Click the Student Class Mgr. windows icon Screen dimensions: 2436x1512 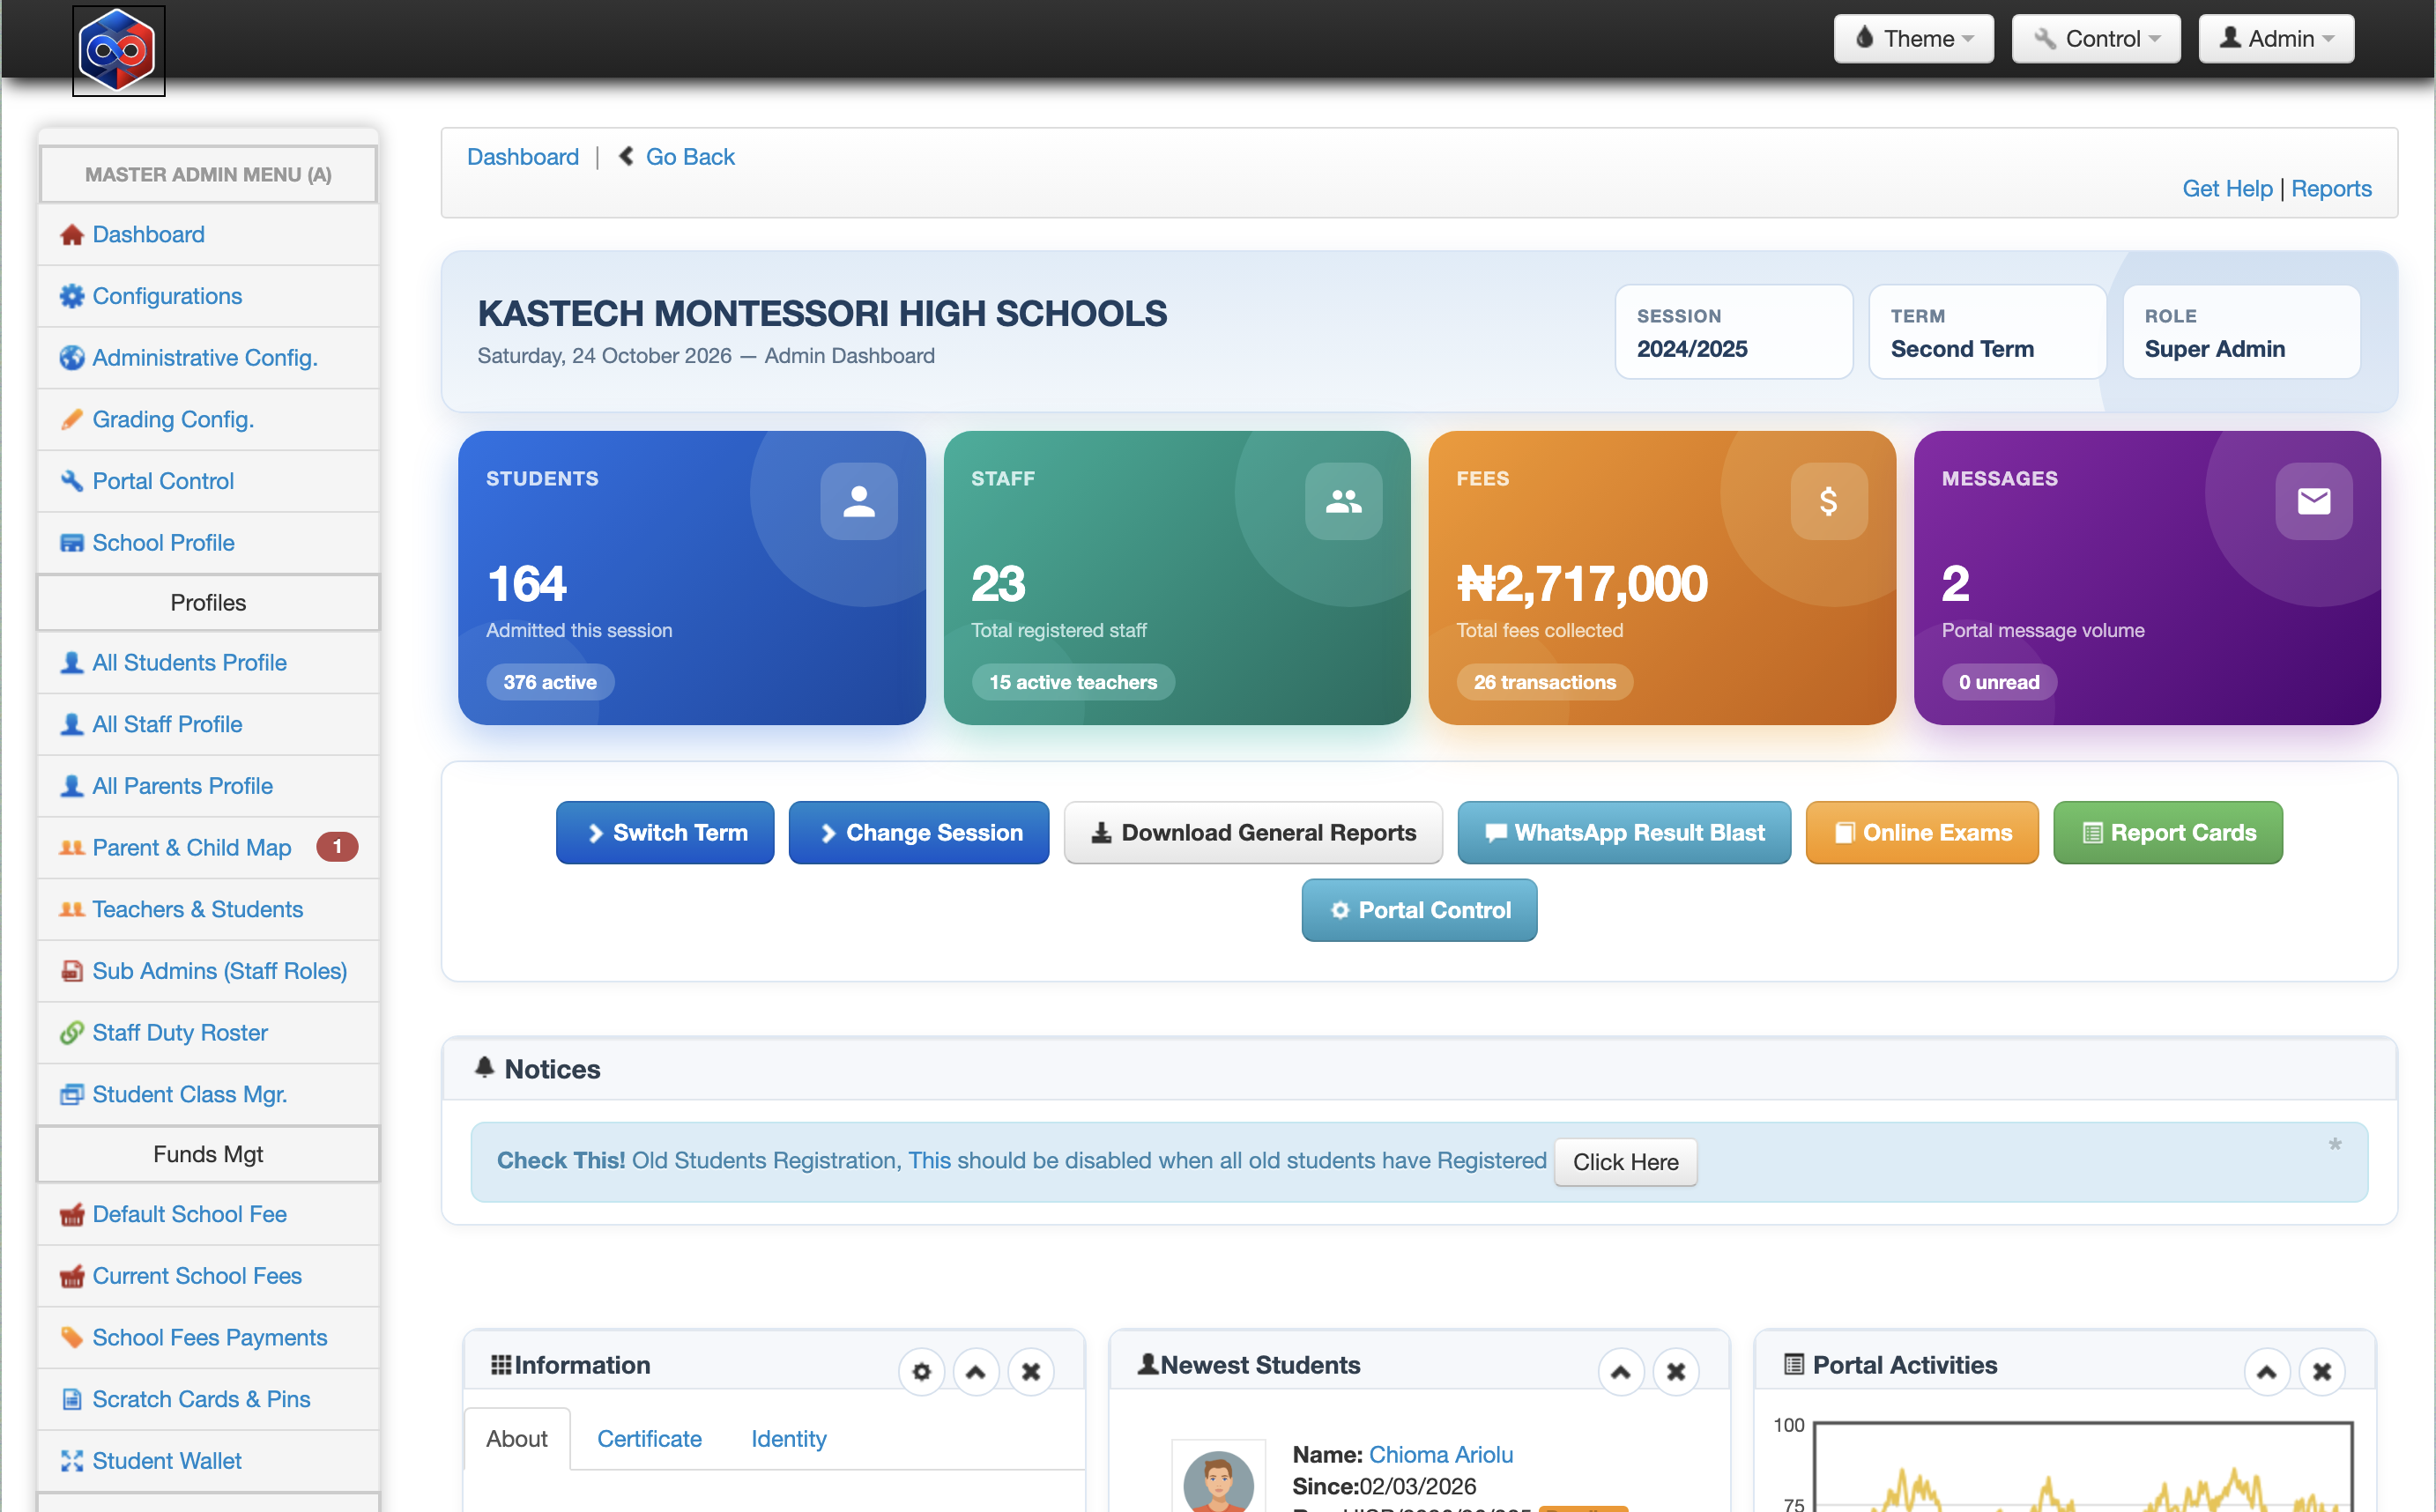(x=71, y=1095)
